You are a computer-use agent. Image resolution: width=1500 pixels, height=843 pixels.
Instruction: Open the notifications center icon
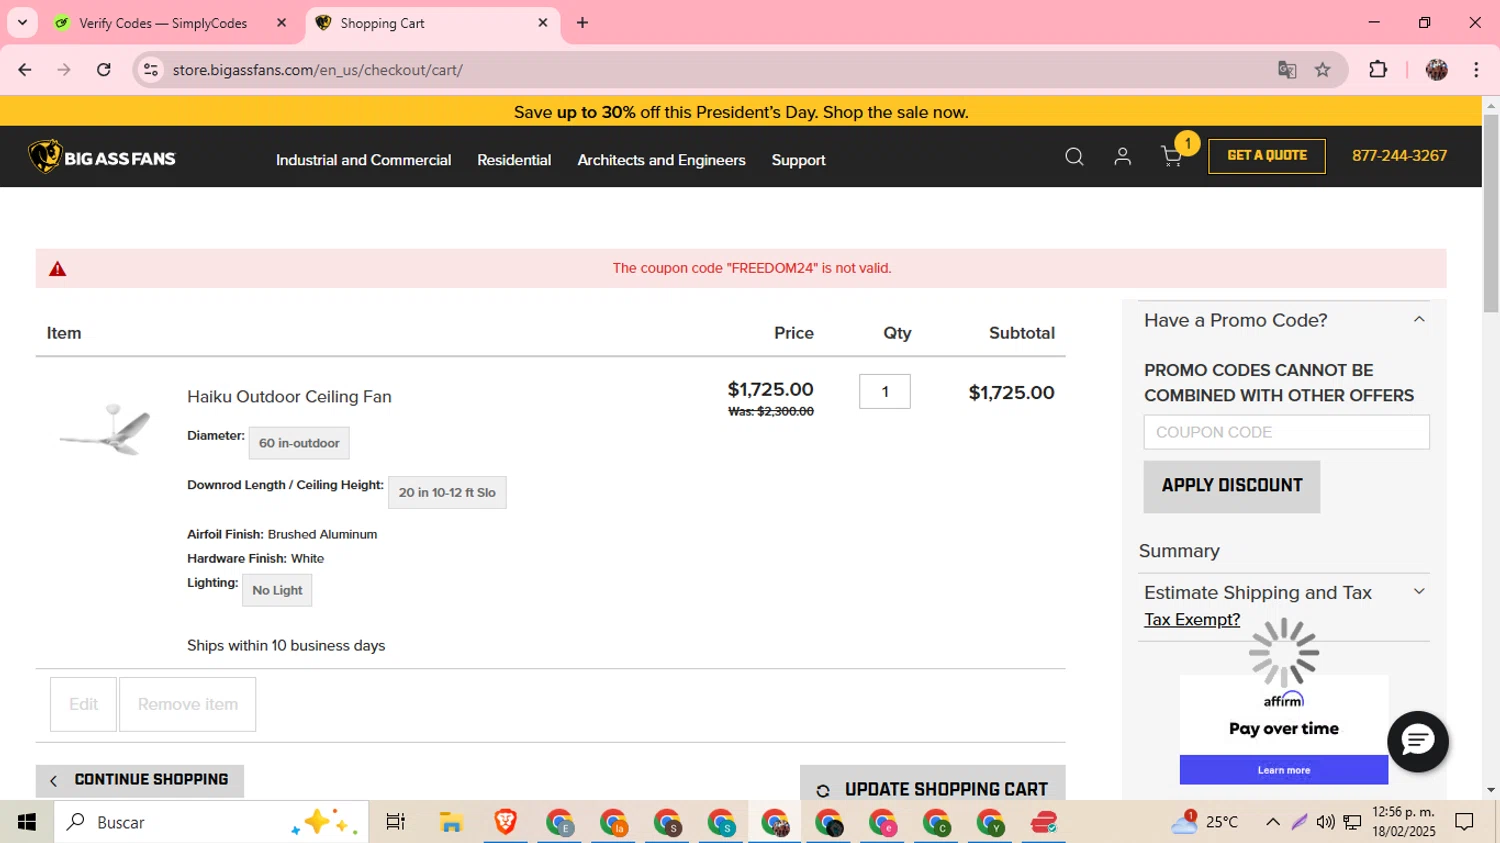click(x=1465, y=822)
